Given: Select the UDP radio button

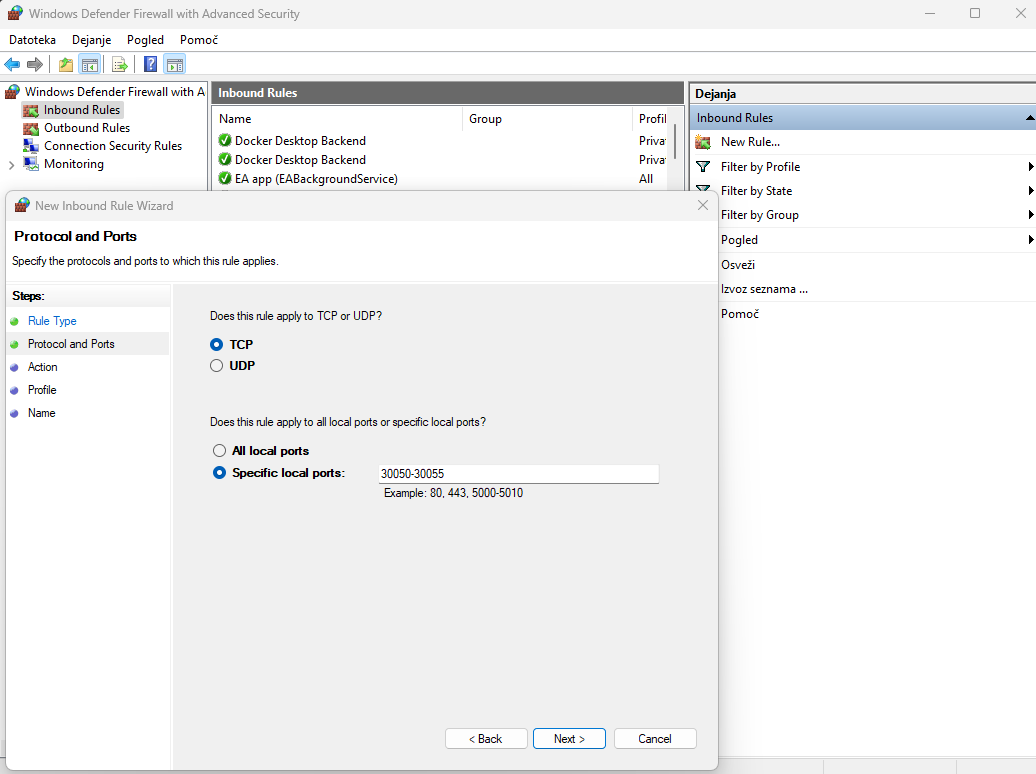Looking at the screenshot, I should 217,366.
